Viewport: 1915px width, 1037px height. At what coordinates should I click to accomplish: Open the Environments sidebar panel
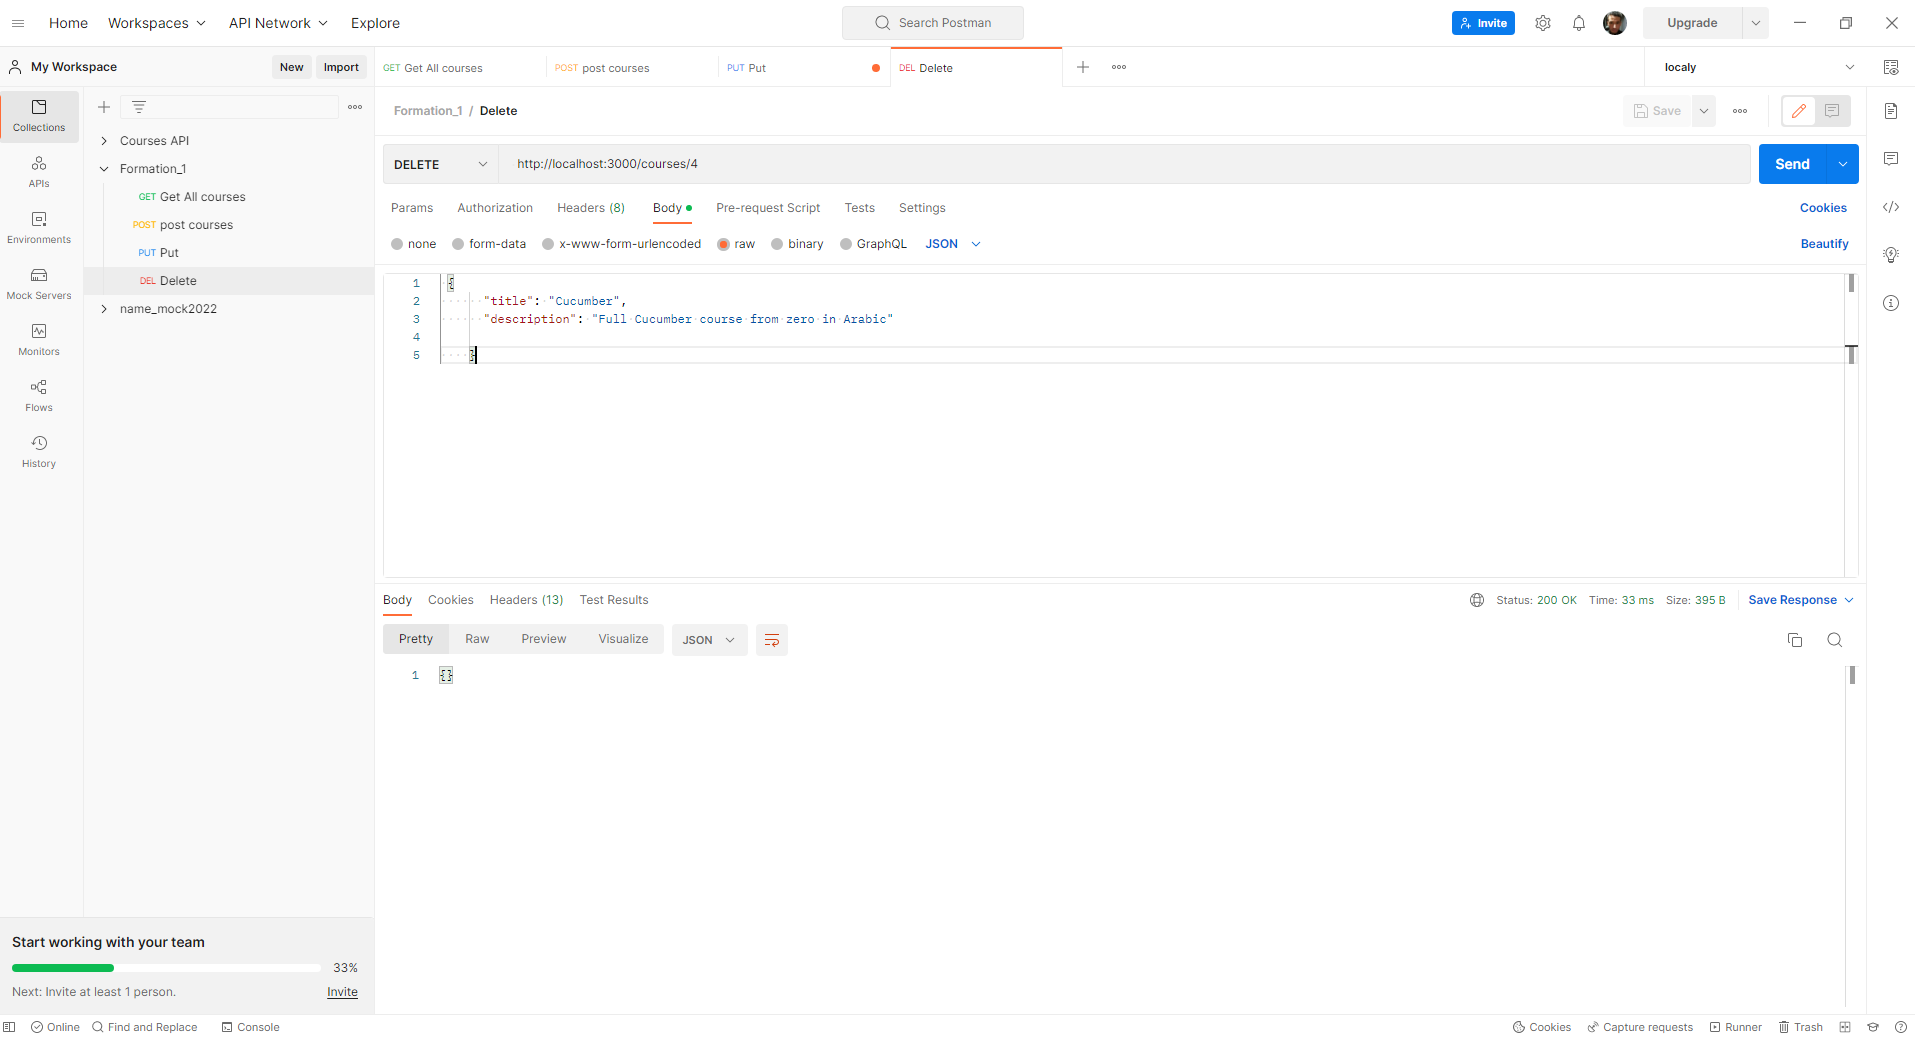tap(38, 228)
